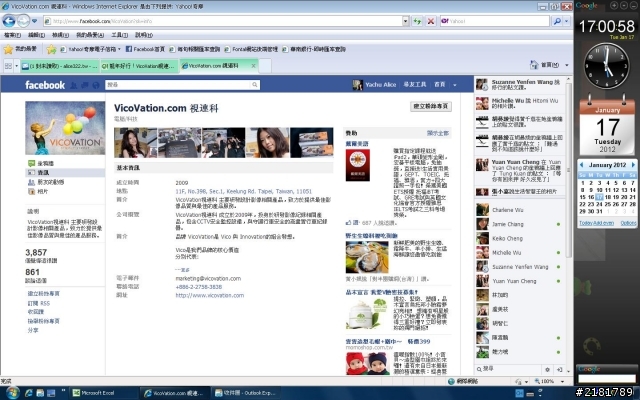Click the Keelung Rd. Taipei address link

tap(244, 191)
